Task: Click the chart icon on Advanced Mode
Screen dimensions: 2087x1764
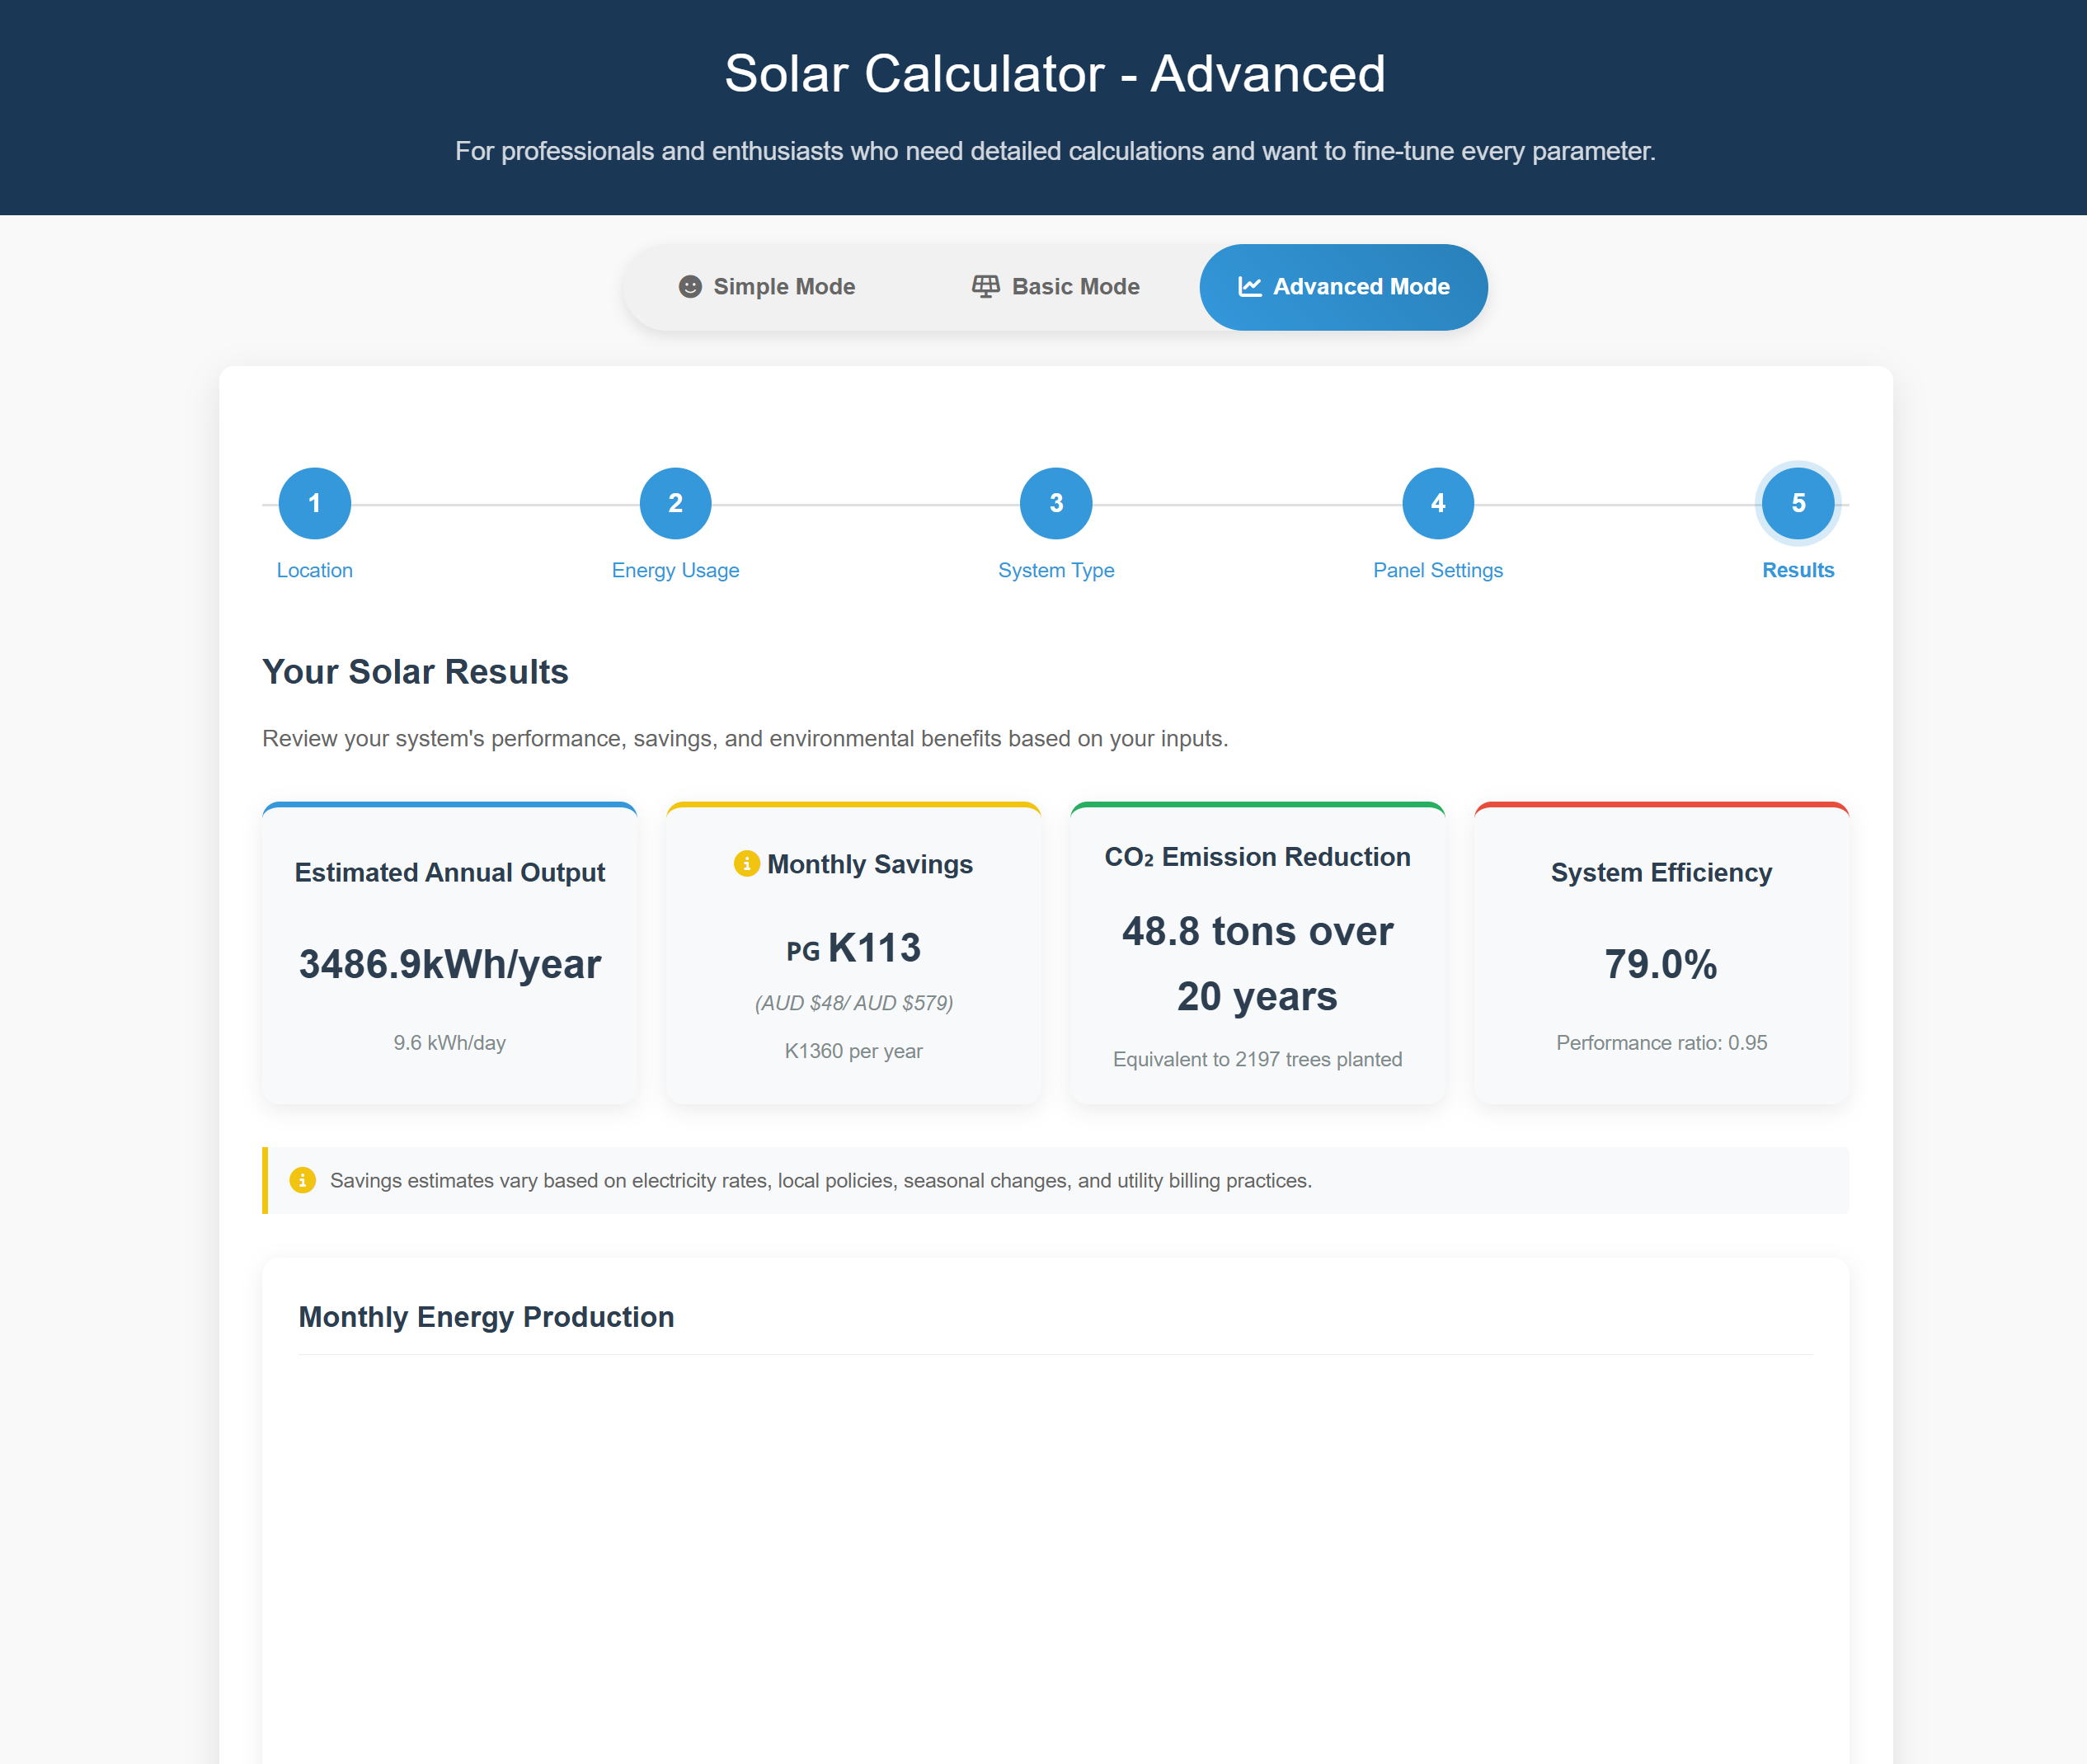Action: [1249, 287]
